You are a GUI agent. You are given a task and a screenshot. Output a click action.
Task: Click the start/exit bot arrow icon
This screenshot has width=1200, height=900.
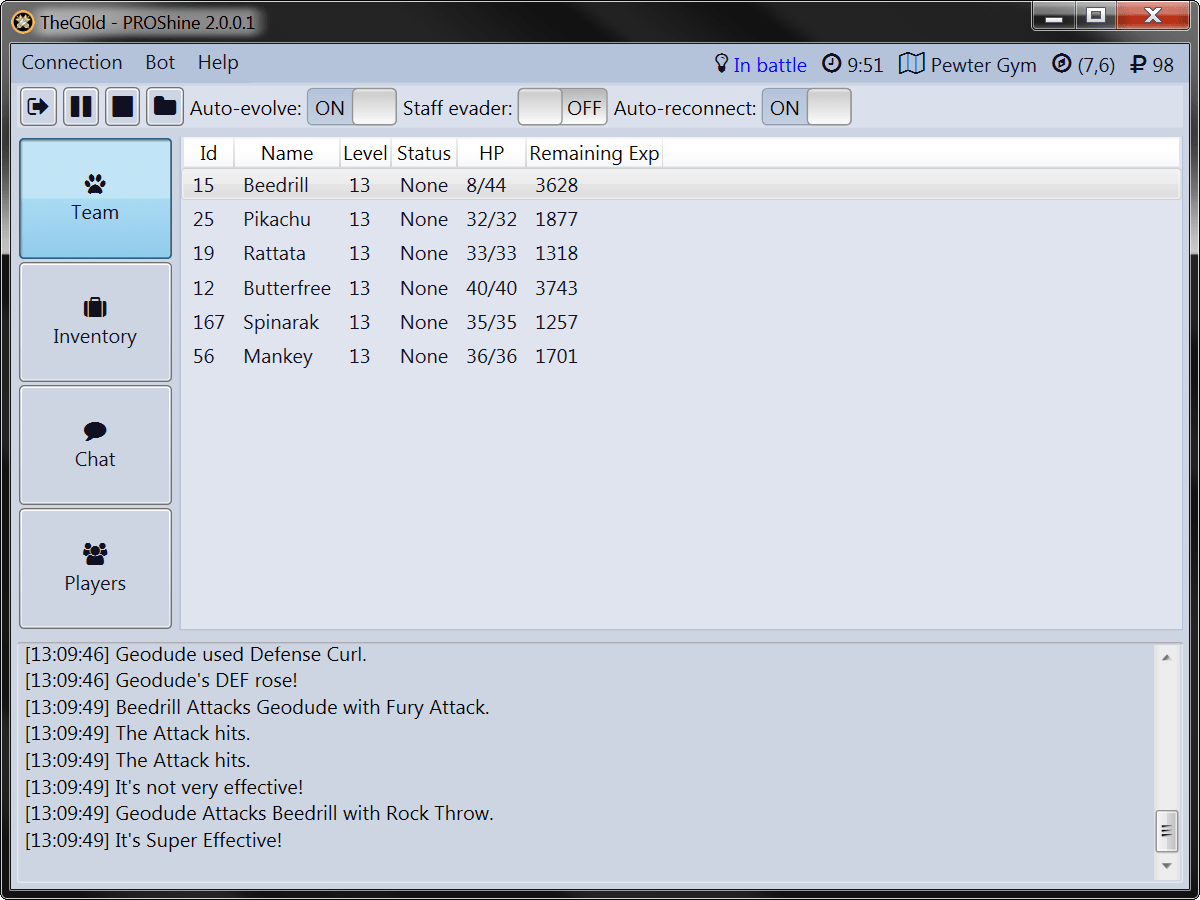point(37,107)
